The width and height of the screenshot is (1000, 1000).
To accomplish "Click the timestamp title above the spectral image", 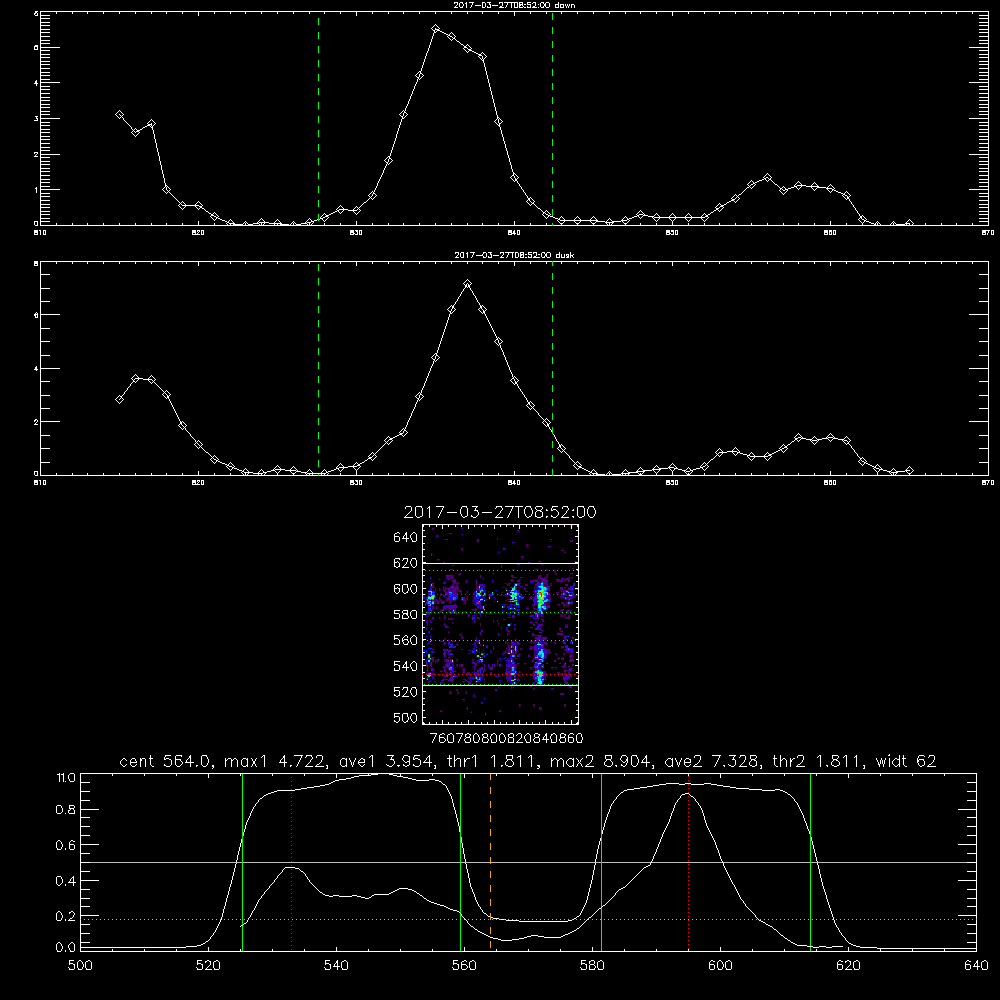I will click(x=500, y=512).
